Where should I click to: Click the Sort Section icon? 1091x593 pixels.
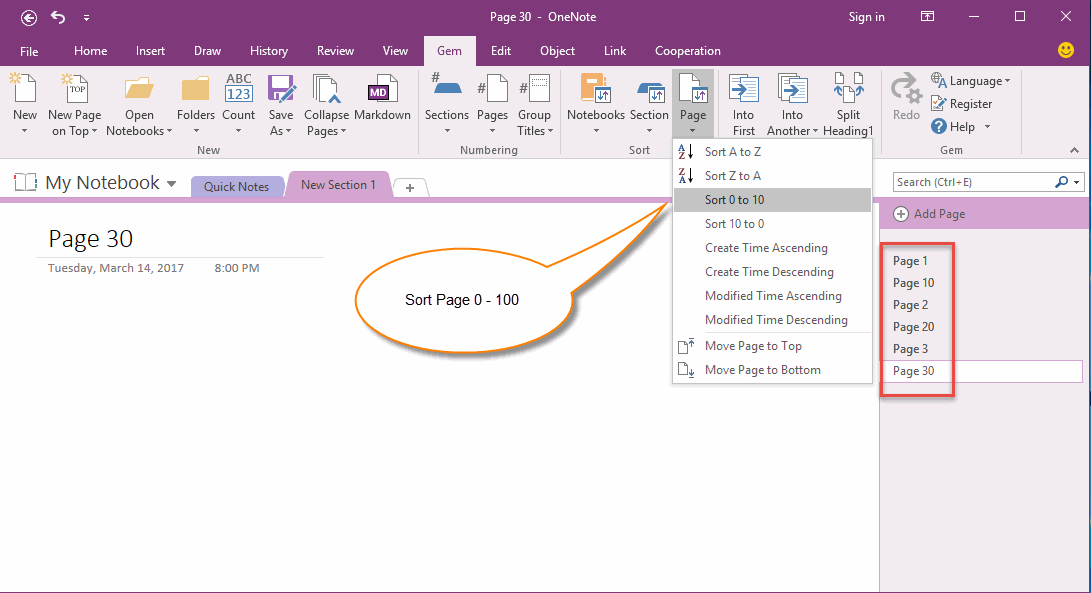[650, 91]
